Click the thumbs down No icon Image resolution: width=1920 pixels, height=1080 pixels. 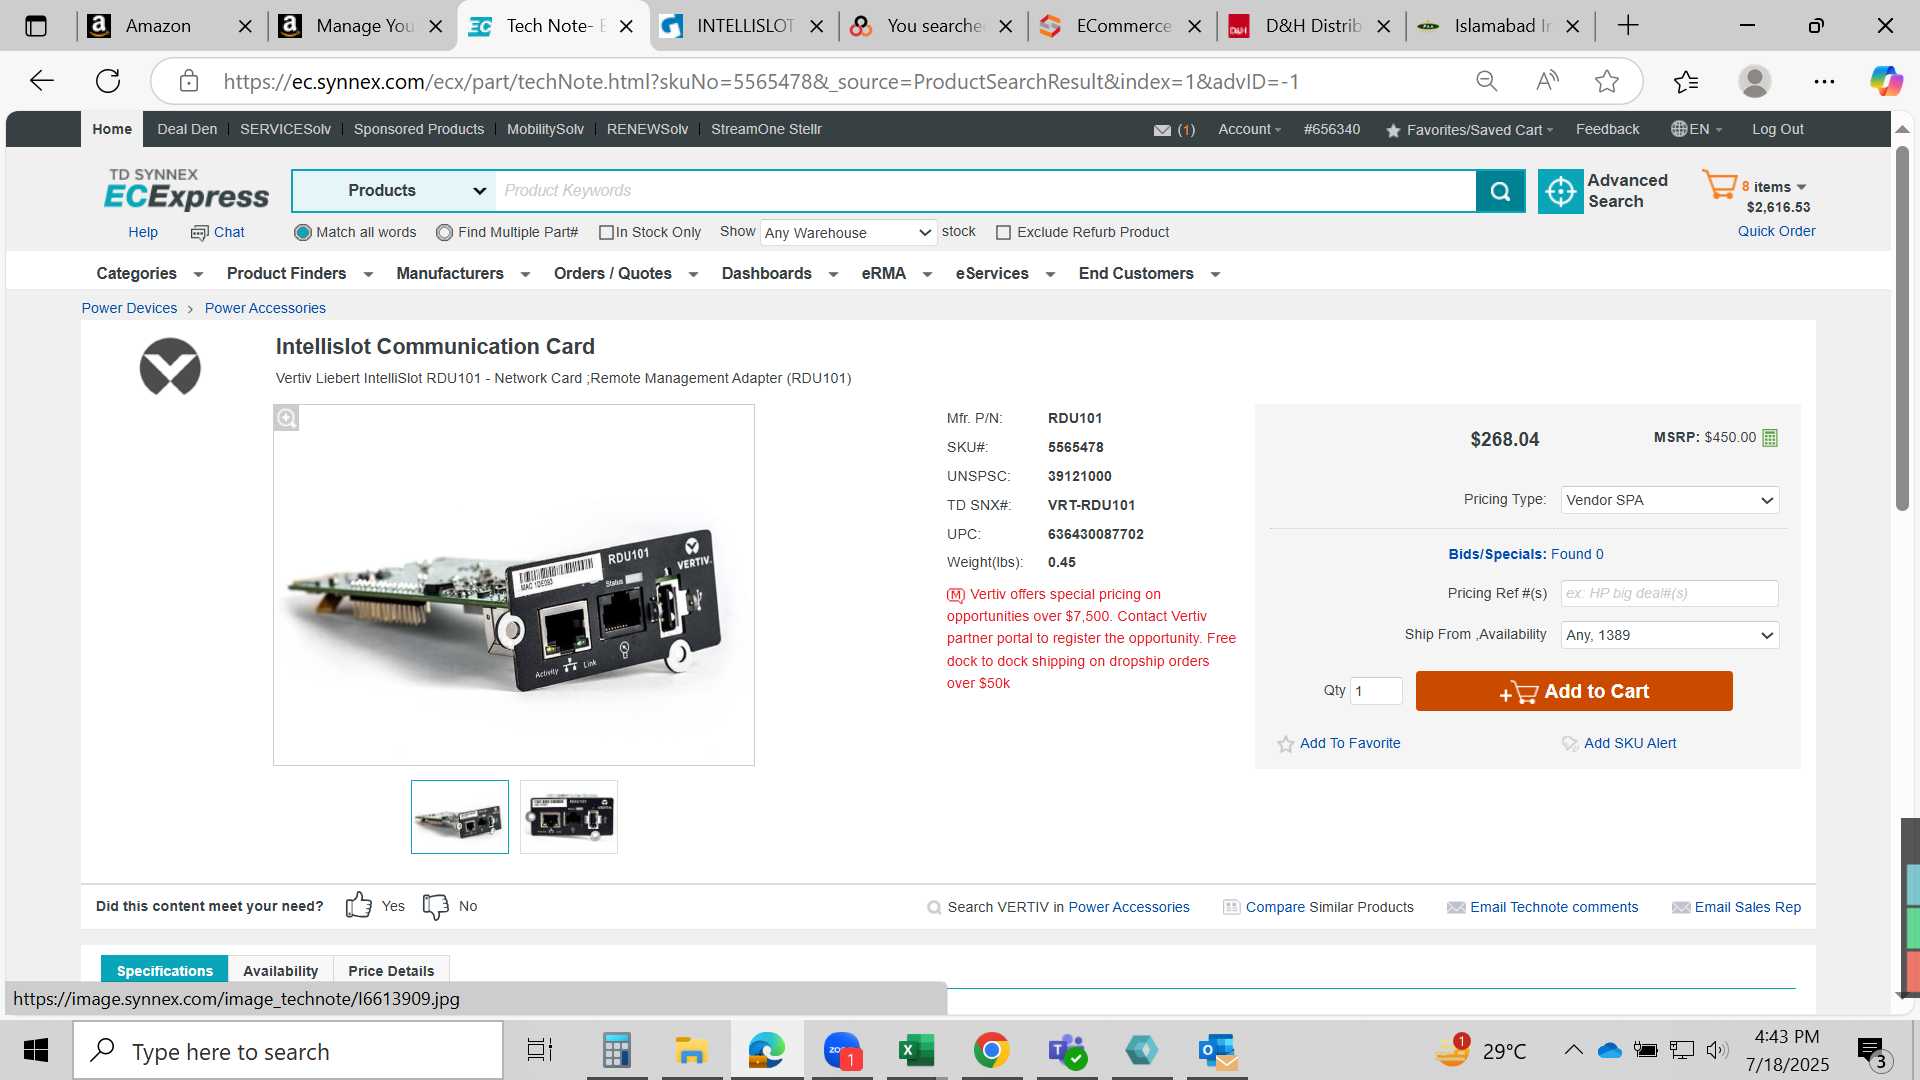point(436,906)
